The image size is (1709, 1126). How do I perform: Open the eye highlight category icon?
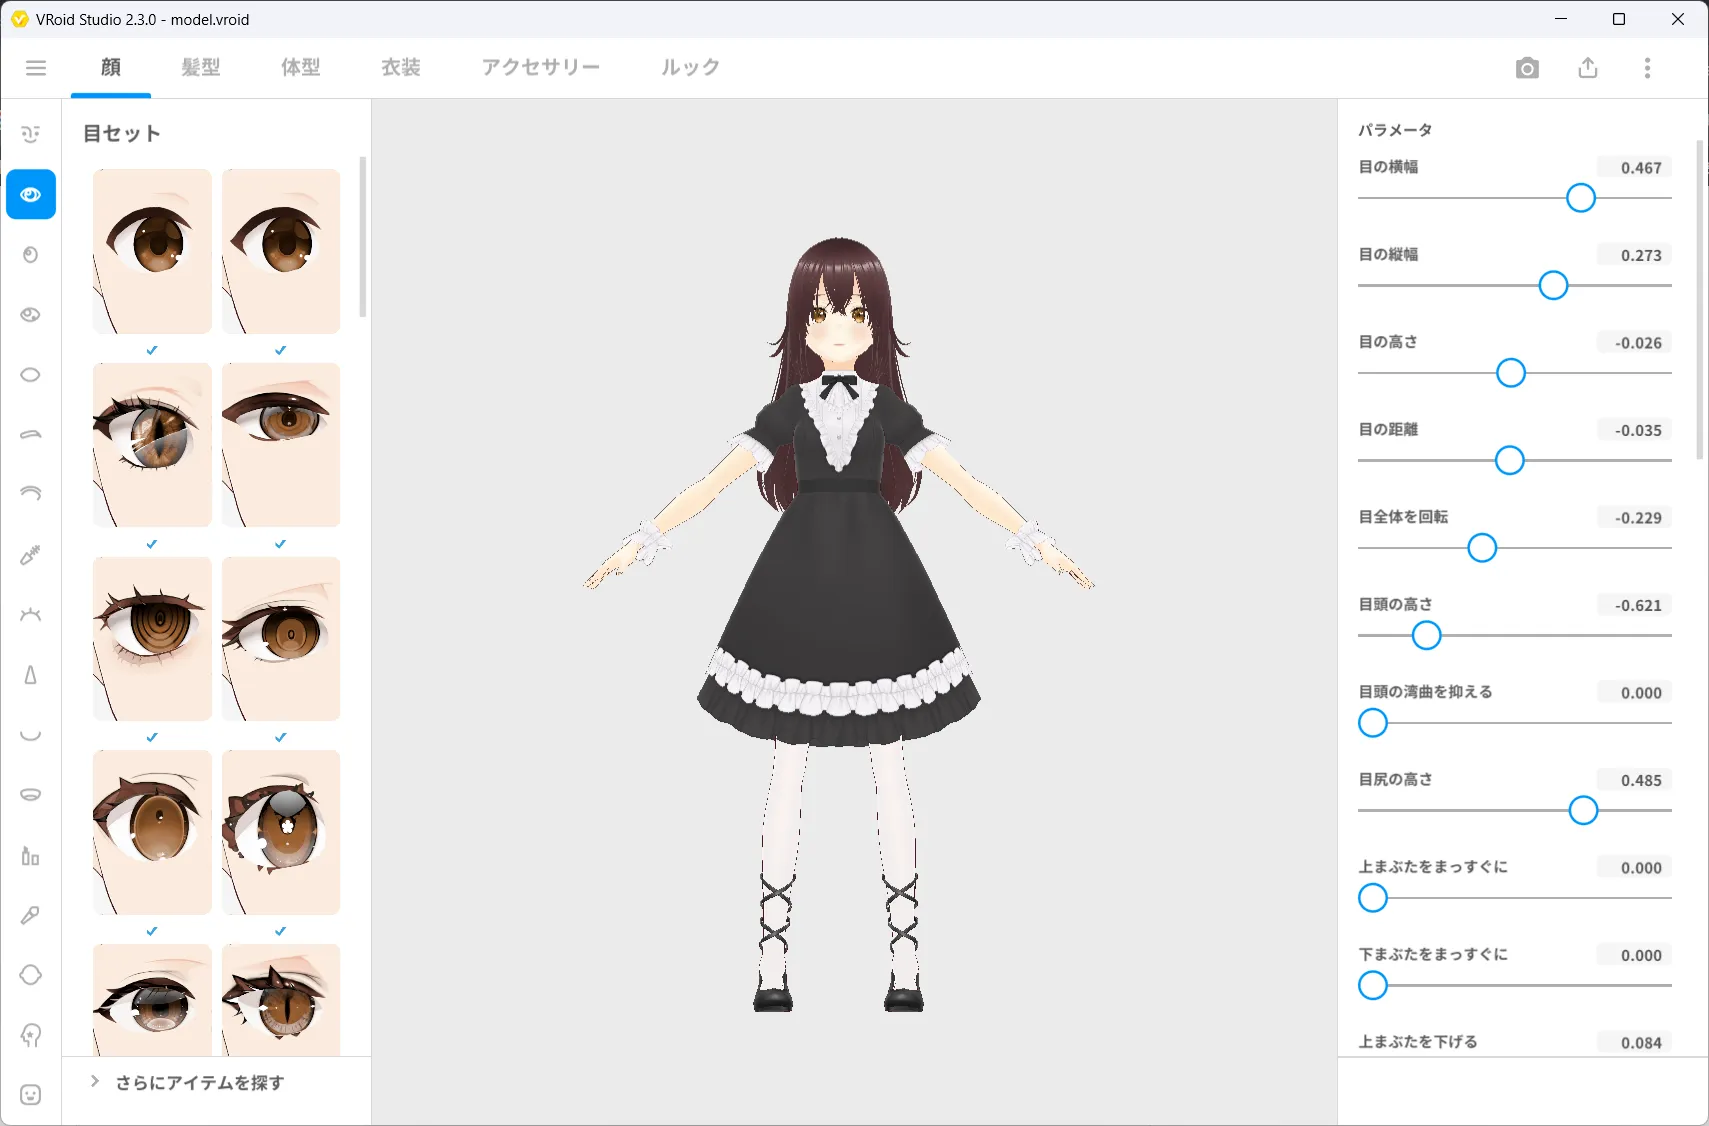coord(31,315)
